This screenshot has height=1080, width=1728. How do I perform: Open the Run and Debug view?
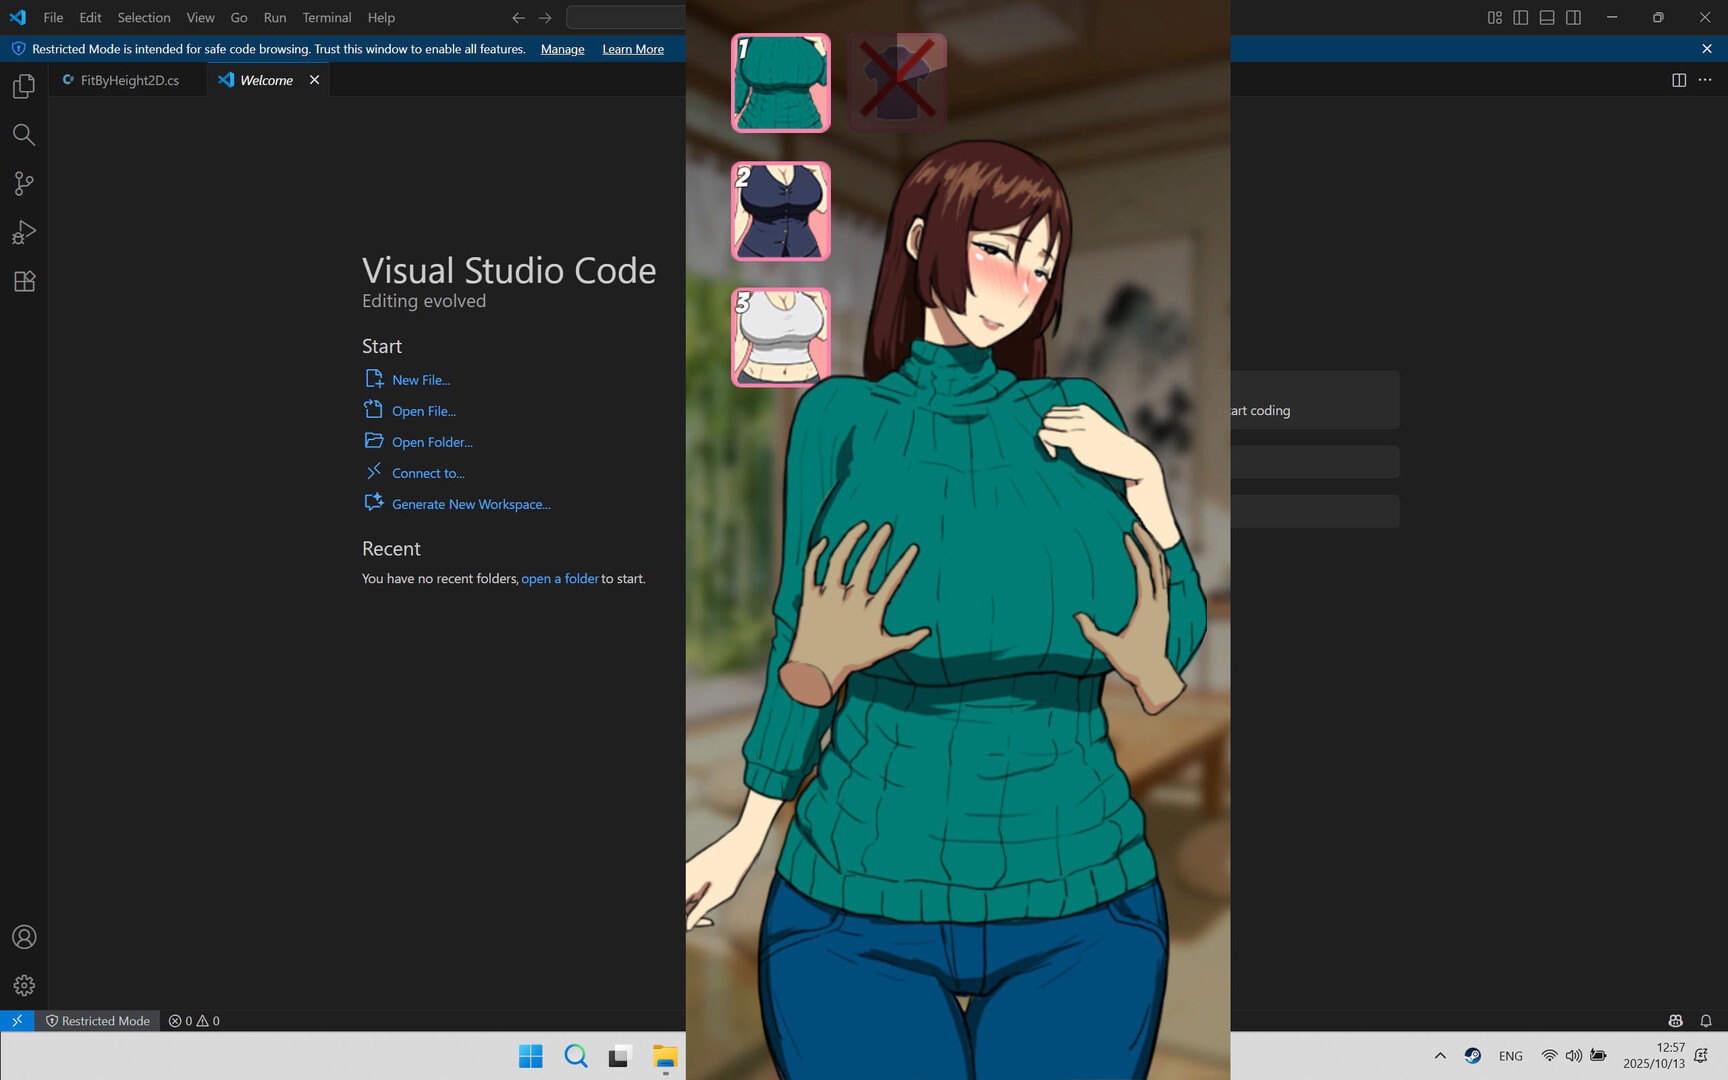(24, 233)
